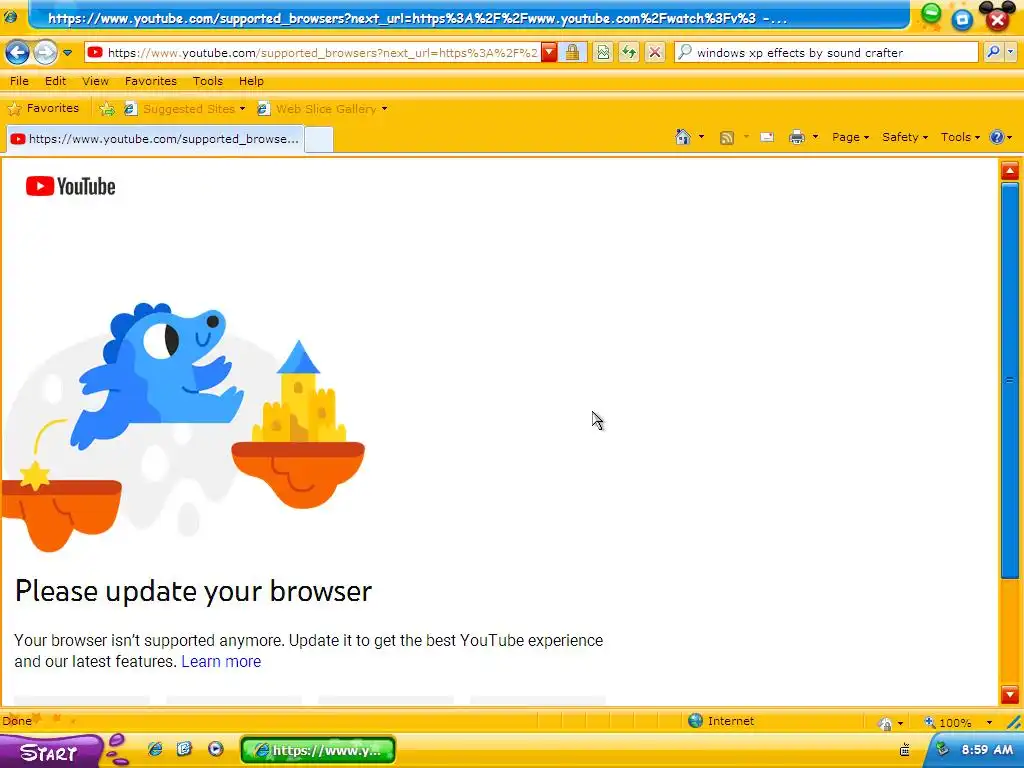Click the Read Mail envelope icon
The height and width of the screenshot is (768, 1024).
[x=767, y=137]
